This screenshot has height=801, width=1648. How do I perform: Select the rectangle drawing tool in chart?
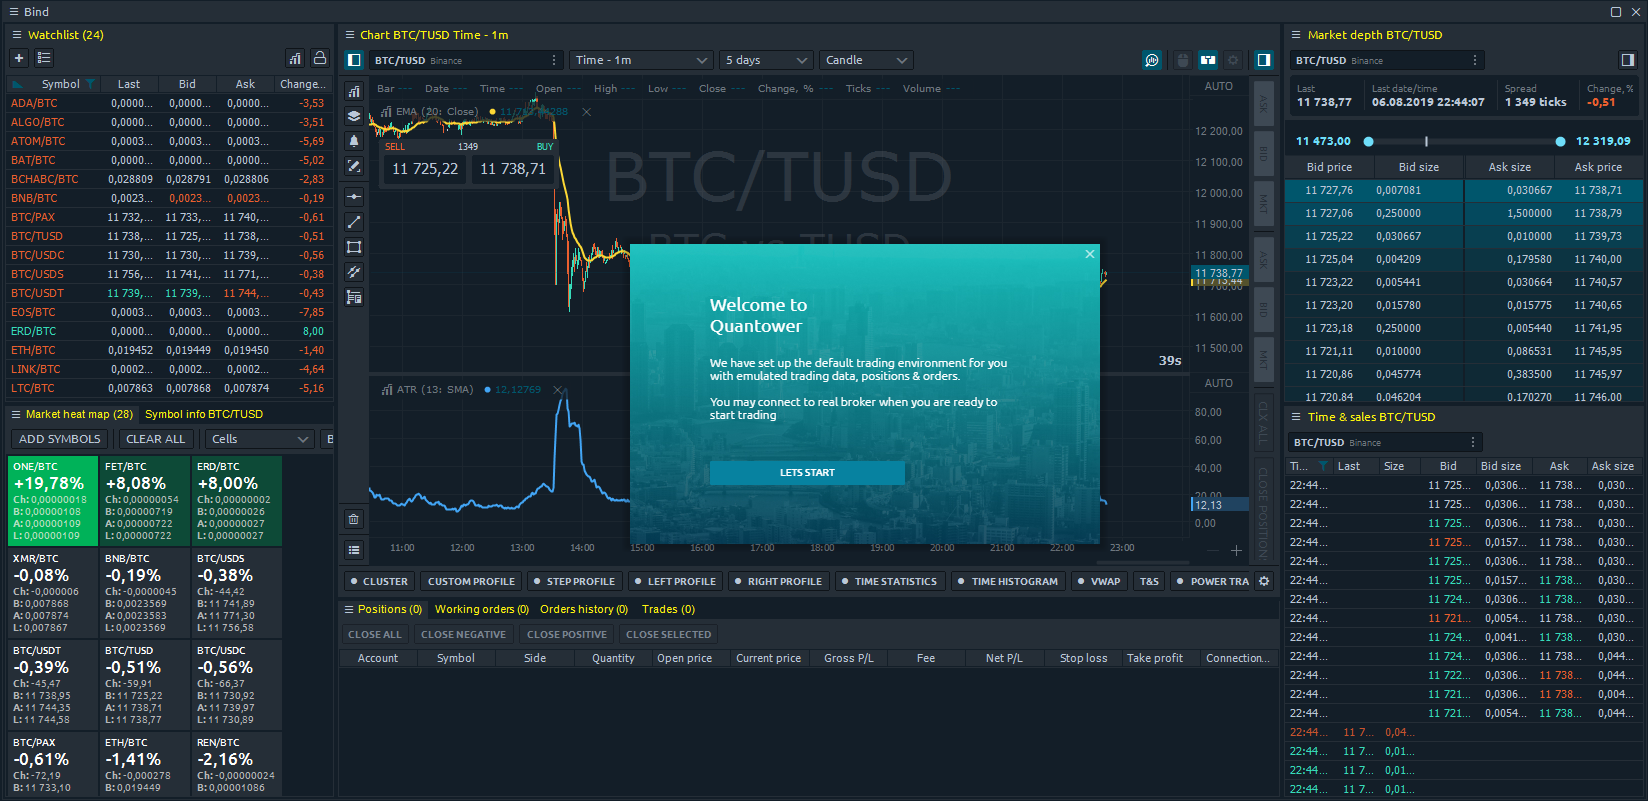tap(354, 247)
